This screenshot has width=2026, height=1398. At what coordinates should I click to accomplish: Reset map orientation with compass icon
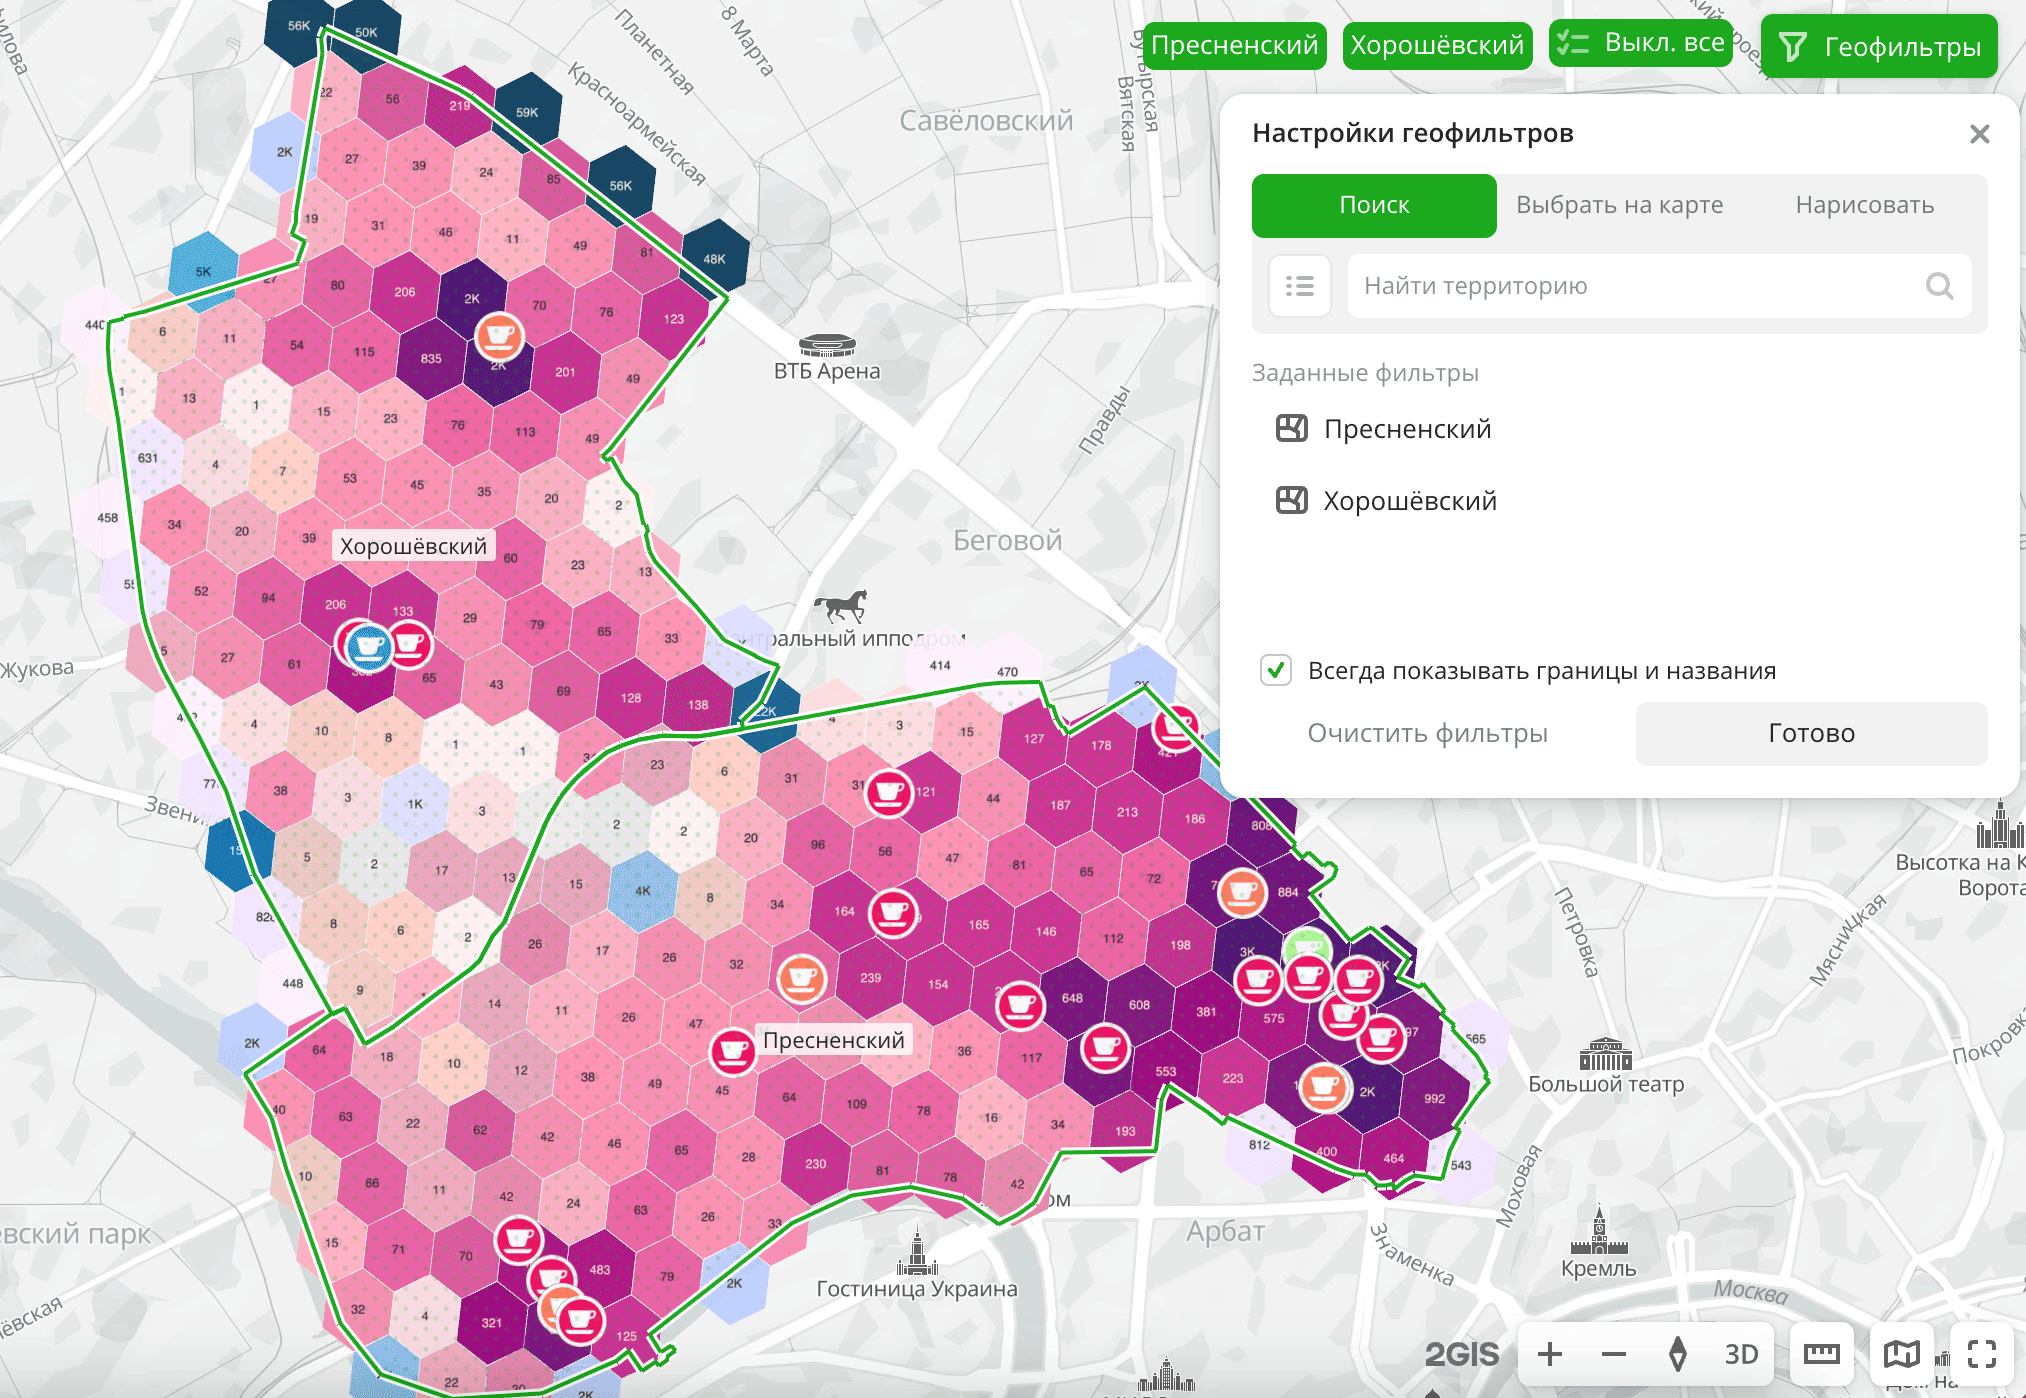pos(1678,1354)
